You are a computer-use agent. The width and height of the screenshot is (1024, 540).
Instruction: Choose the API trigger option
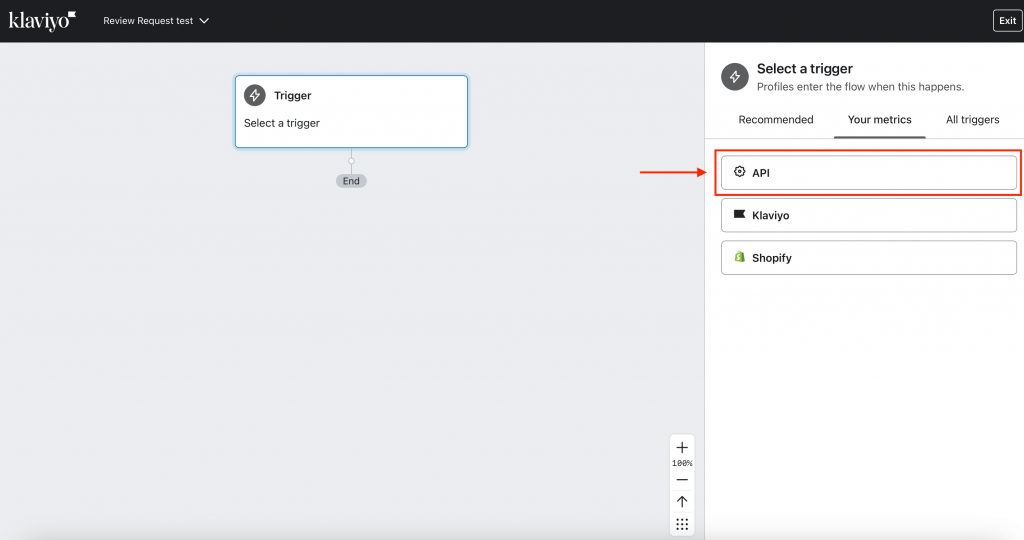[x=869, y=172]
